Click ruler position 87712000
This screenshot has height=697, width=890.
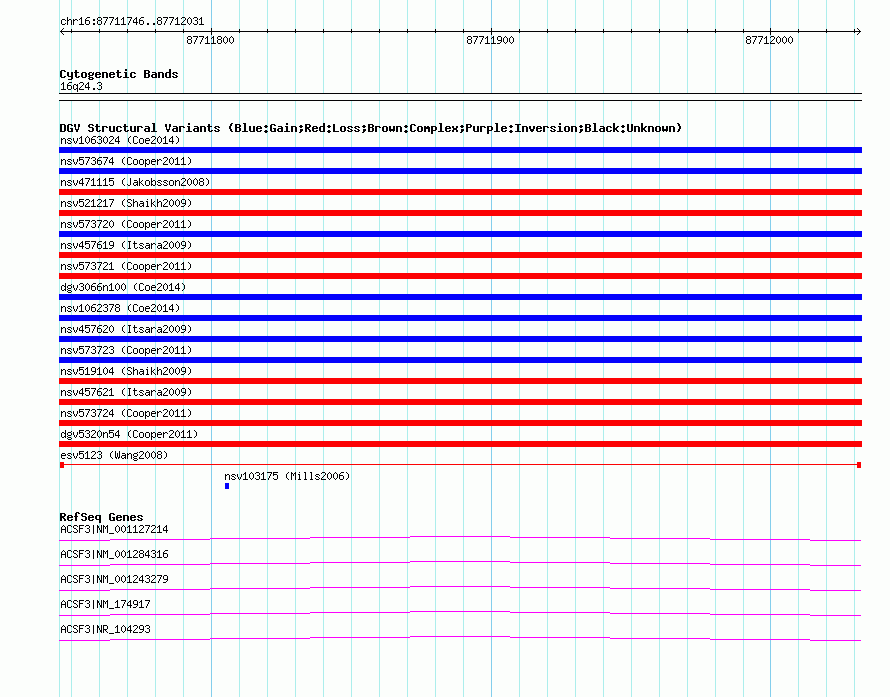(769, 40)
